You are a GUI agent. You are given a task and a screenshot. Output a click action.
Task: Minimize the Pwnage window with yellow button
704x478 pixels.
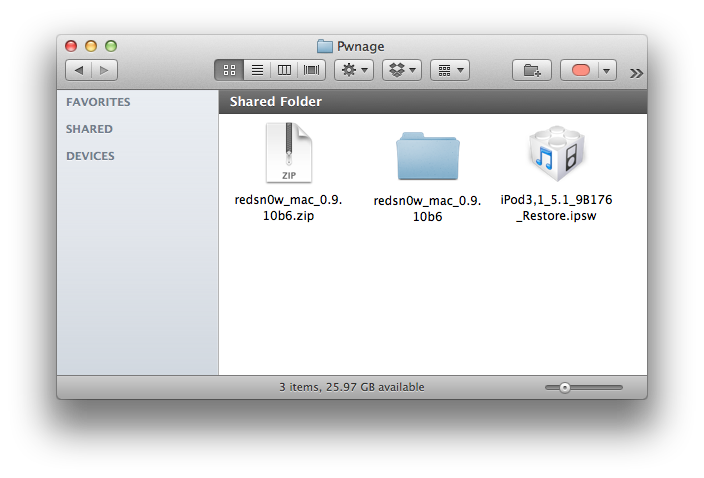(91, 46)
